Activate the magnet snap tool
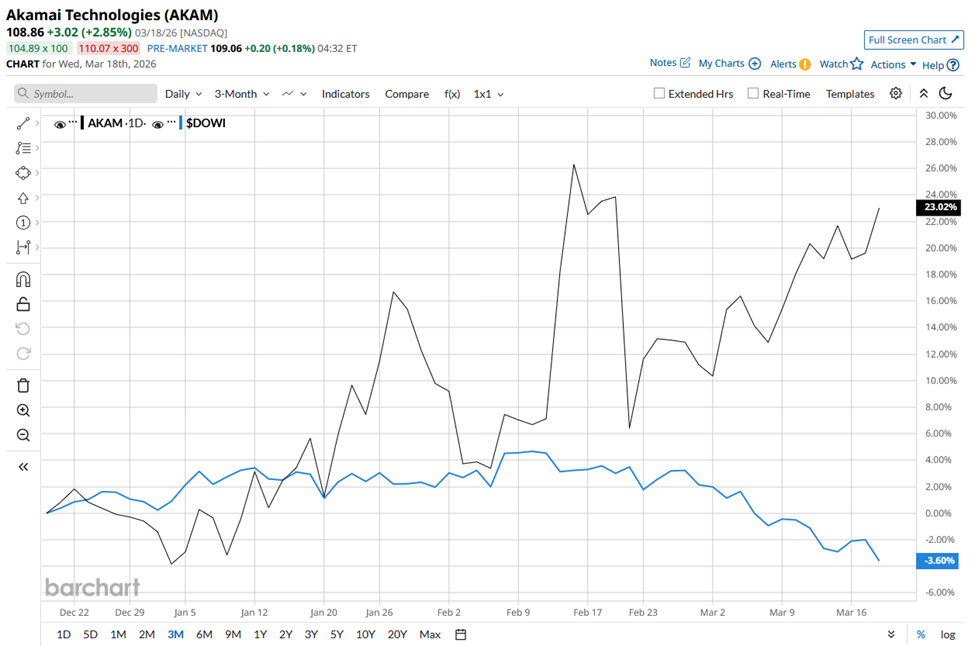The image size is (975, 646). pos(23,279)
